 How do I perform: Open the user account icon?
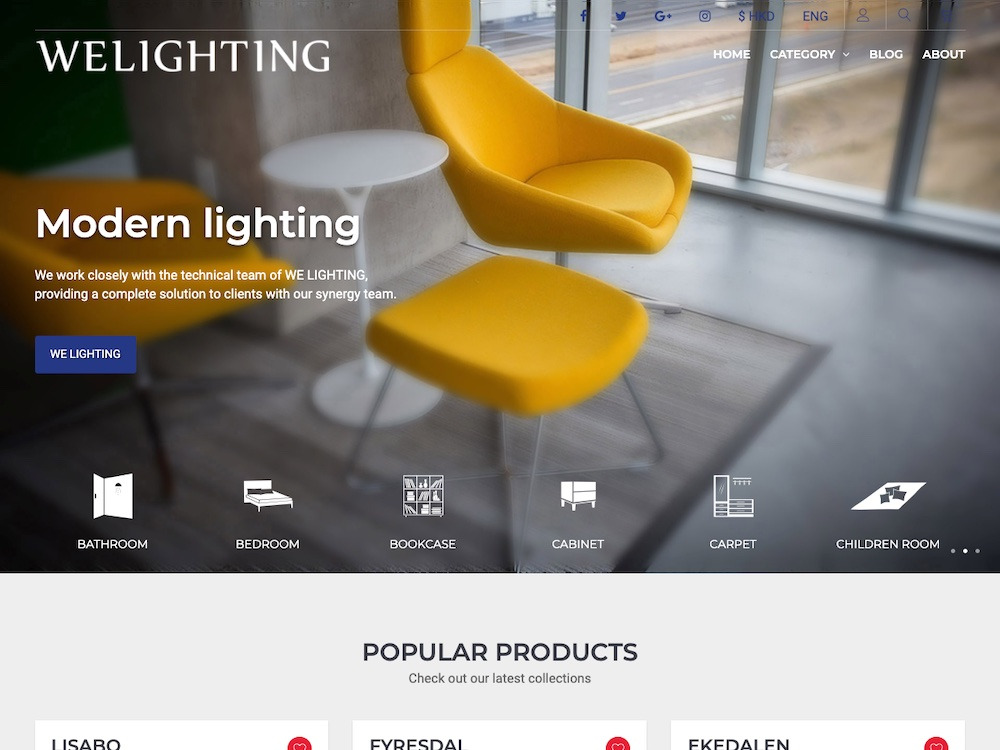[x=863, y=15]
